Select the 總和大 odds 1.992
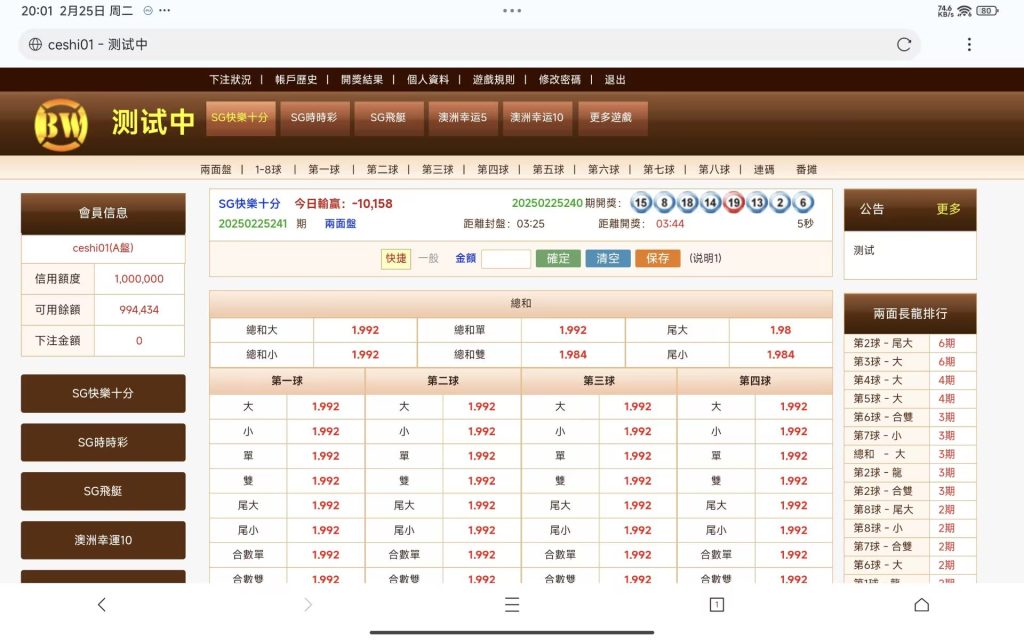Screen dimensions: 1024x640 click(365, 330)
